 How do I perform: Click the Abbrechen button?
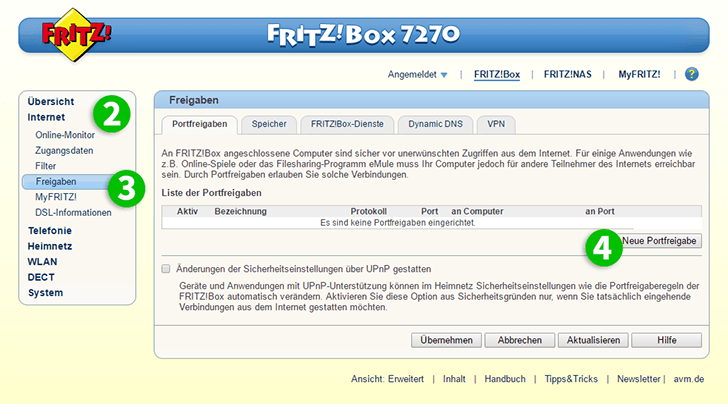pyautogui.click(x=520, y=340)
